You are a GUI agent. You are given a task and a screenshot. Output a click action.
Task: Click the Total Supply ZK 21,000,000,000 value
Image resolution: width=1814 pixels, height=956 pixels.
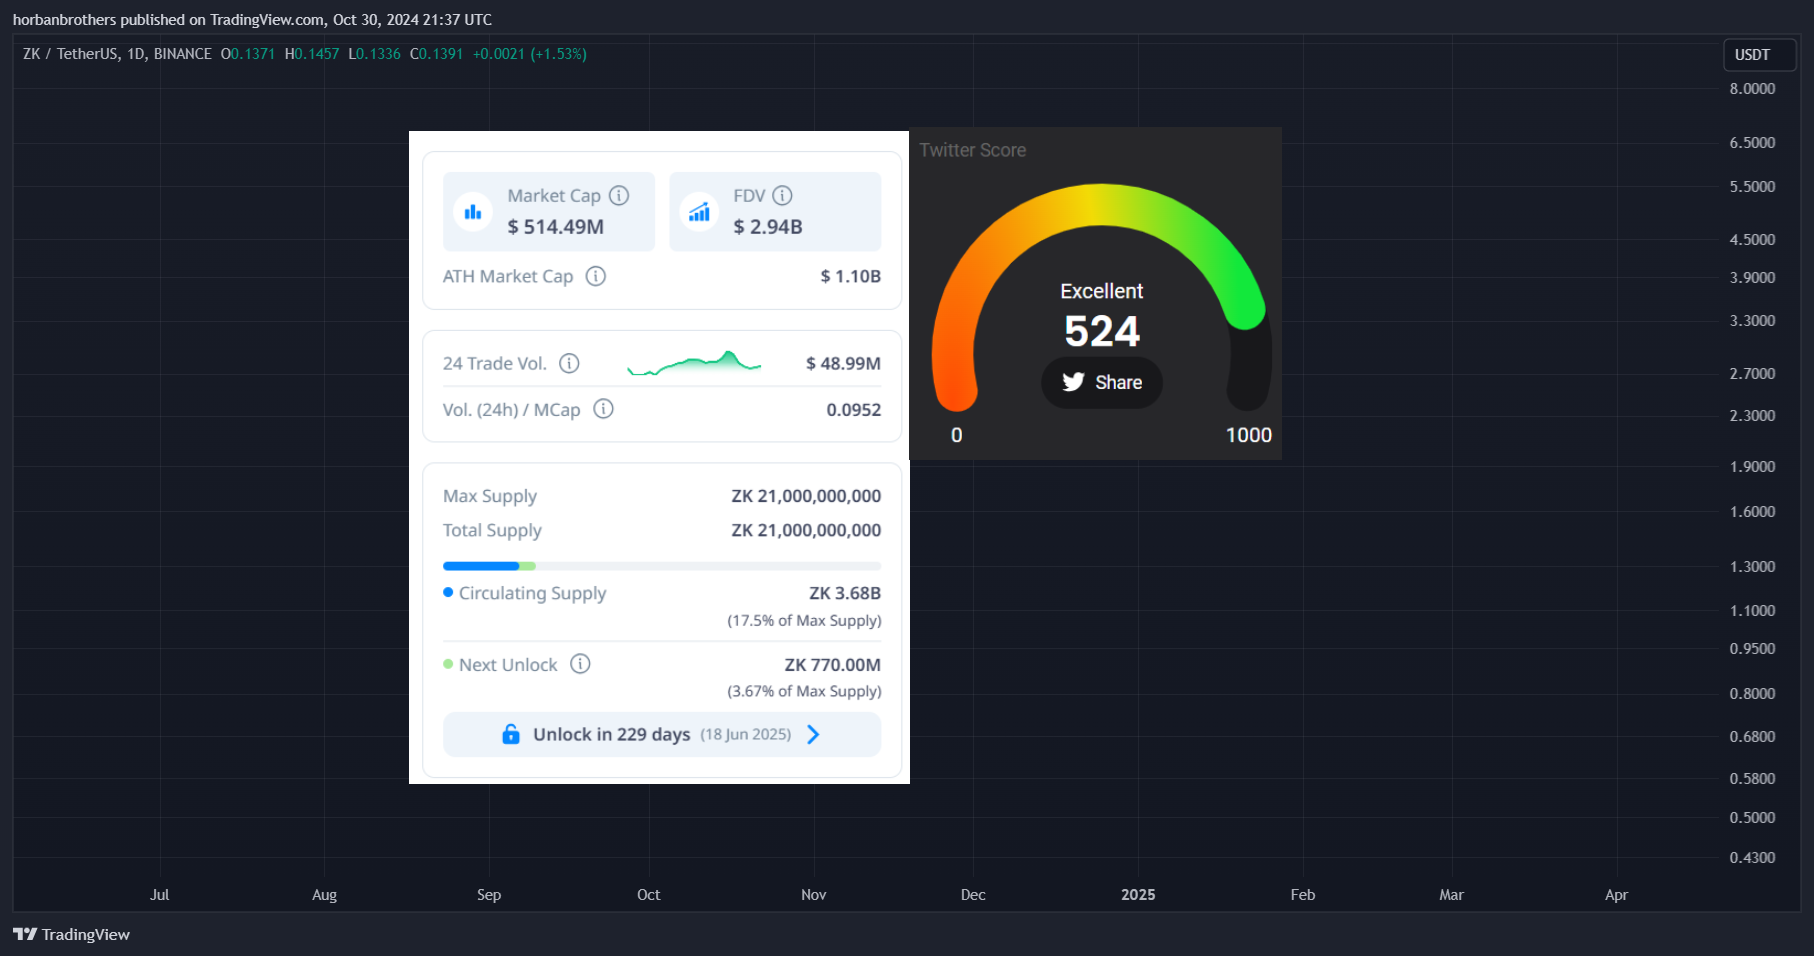tap(806, 530)
